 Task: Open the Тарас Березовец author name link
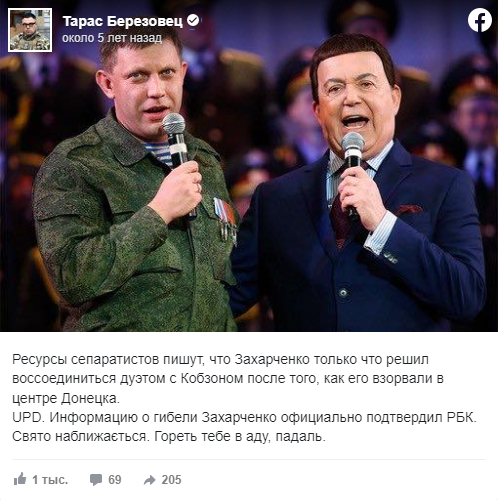pos(123,21)
